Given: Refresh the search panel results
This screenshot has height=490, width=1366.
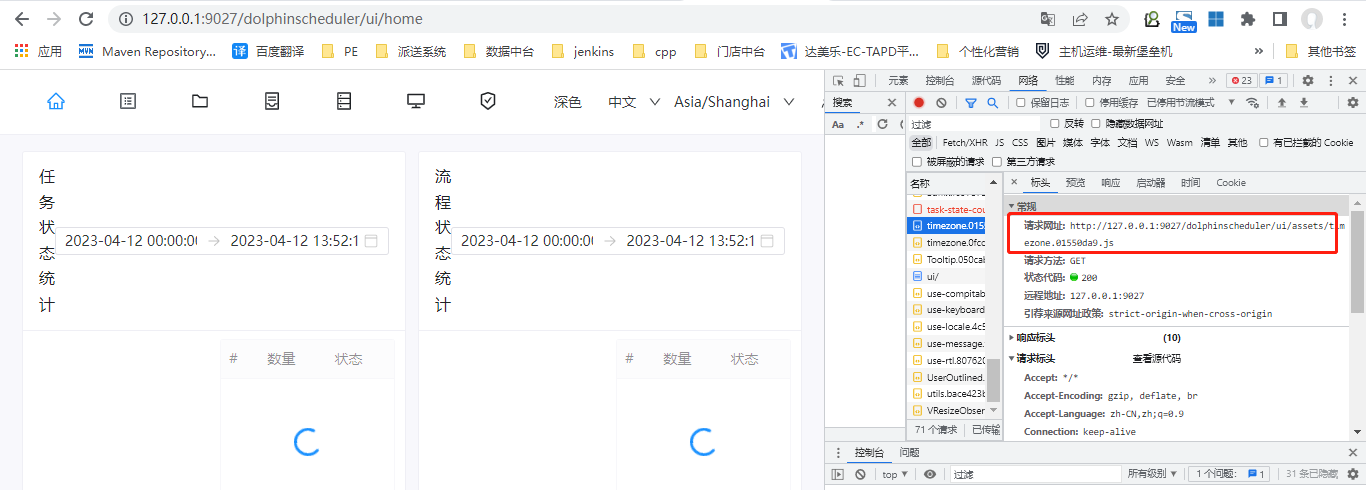Looking at the screenshot, I should coord(882,124).
